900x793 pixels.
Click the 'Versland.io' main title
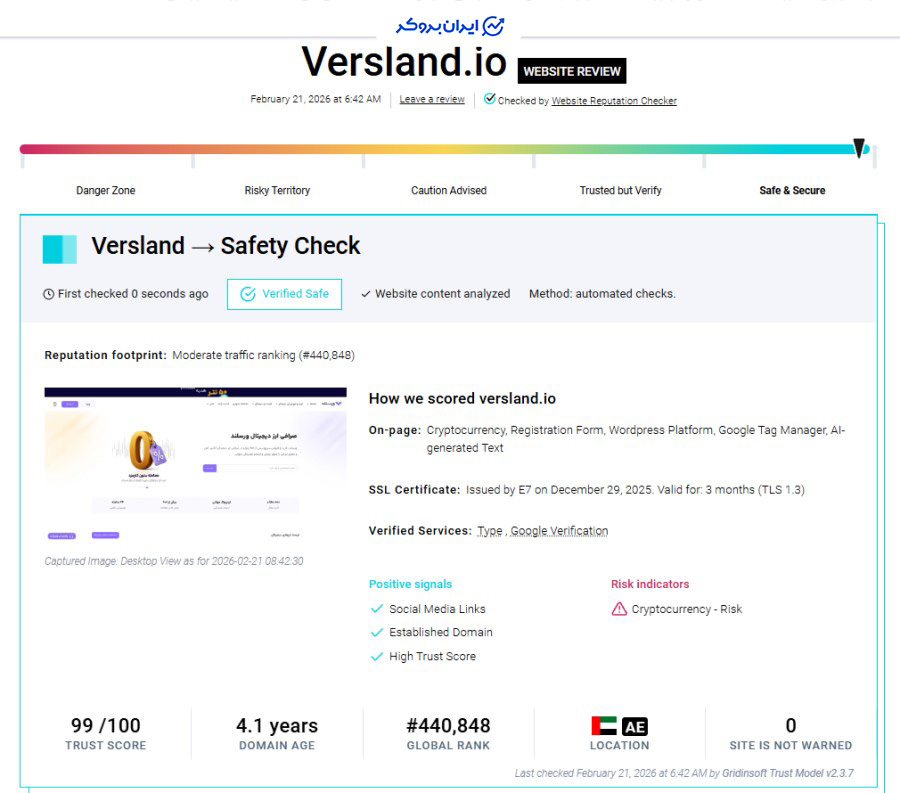[x=404, y=62]
